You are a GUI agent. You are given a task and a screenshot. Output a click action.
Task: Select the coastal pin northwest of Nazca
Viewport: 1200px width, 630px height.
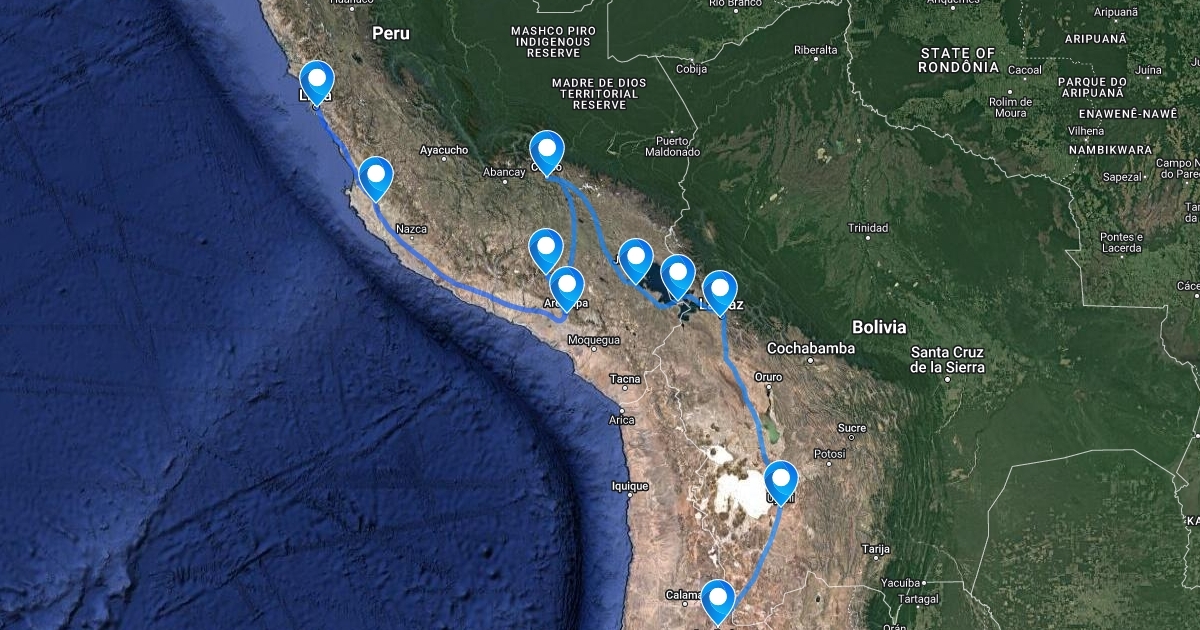[376, 178]
